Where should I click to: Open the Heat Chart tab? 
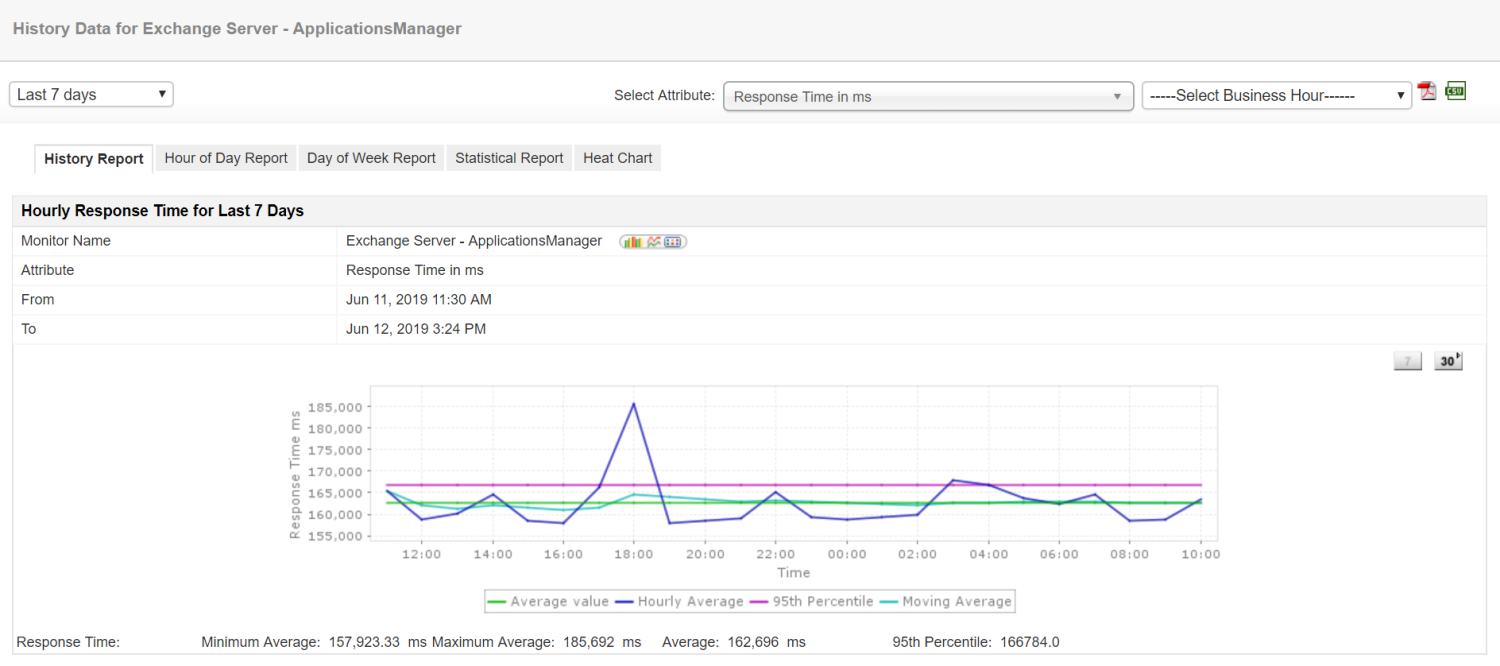(617, 157)
